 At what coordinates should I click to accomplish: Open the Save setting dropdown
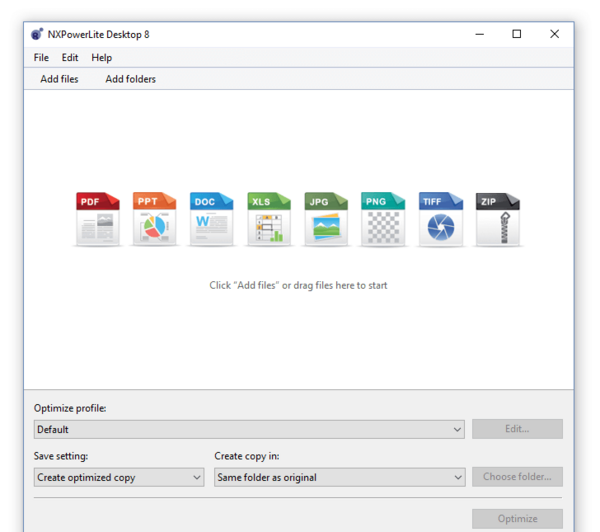(119, 477)
